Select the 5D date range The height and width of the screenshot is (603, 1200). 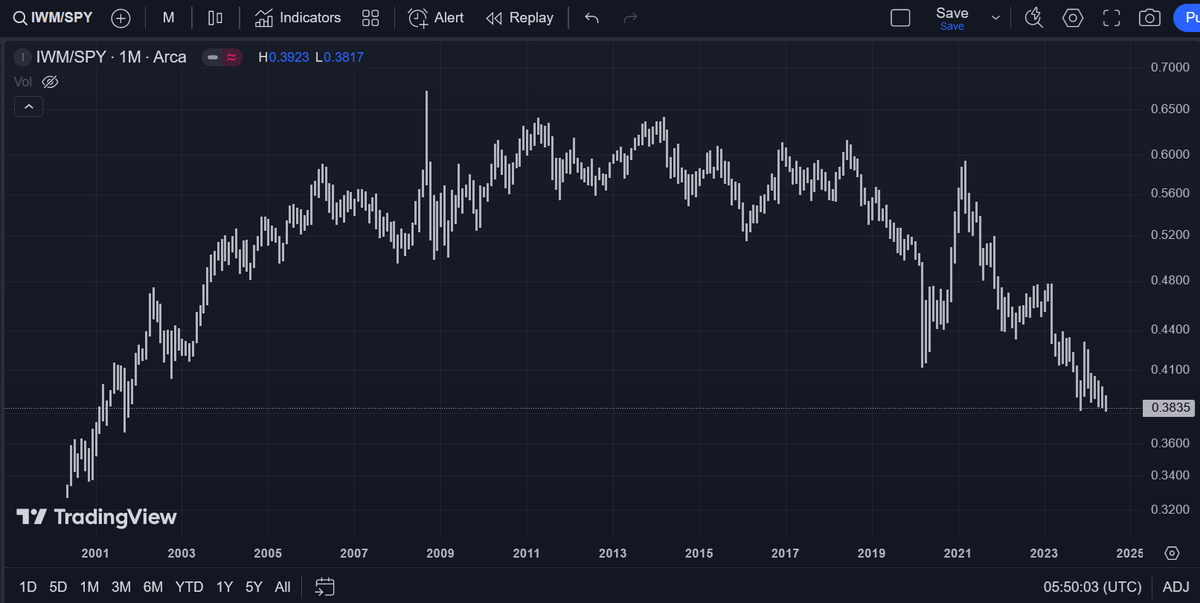click(x=59, y=587)
